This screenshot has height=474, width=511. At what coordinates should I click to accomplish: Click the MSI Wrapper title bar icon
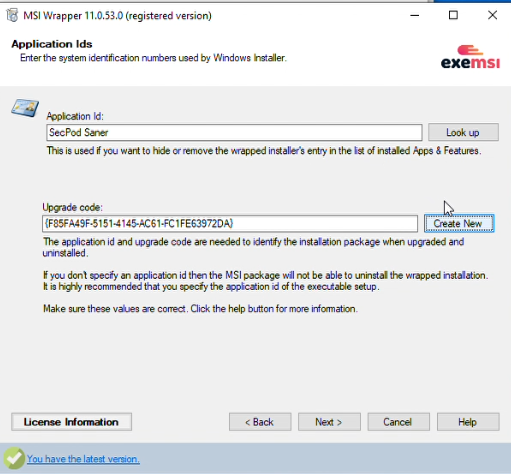point(12,15)
